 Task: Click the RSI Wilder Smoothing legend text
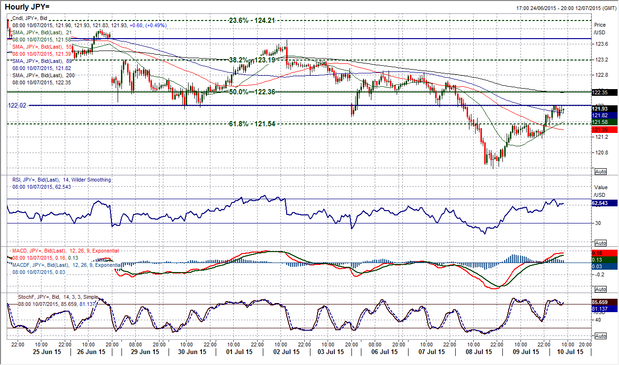(x=62, y=180)
